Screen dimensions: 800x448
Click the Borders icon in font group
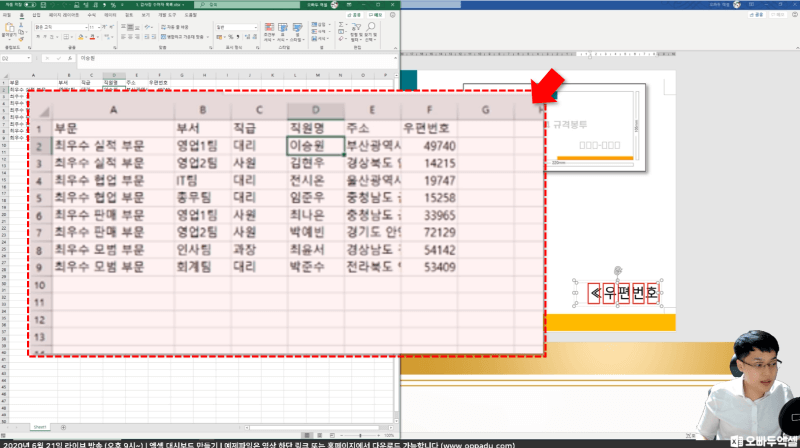(x=66, y=37)
